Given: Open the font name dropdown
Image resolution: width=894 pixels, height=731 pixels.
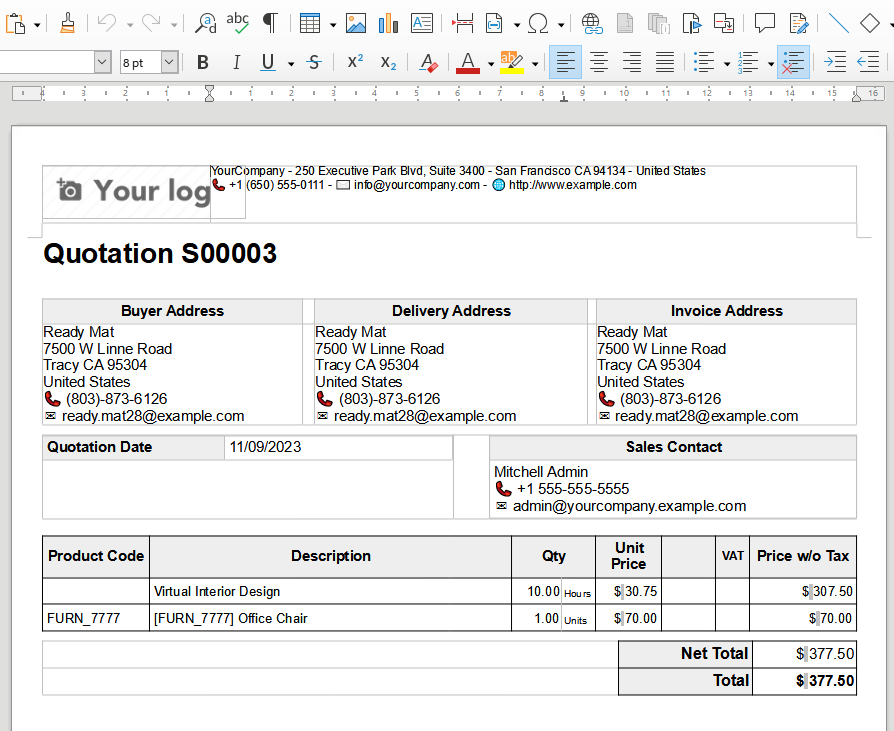Looking at the screenshot, I should pyautogui.click(x=102, y=62).
